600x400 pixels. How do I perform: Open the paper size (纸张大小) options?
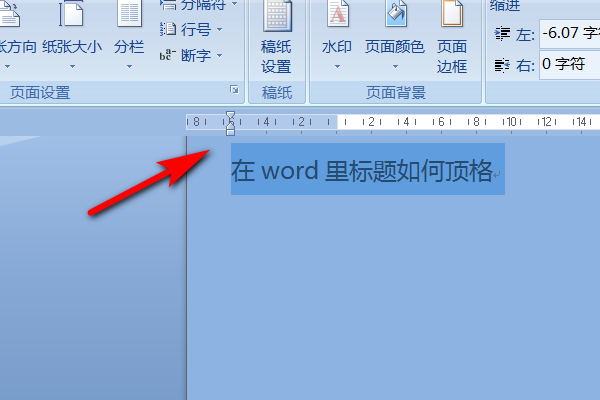pyautogui.click(x=72, y=36)
